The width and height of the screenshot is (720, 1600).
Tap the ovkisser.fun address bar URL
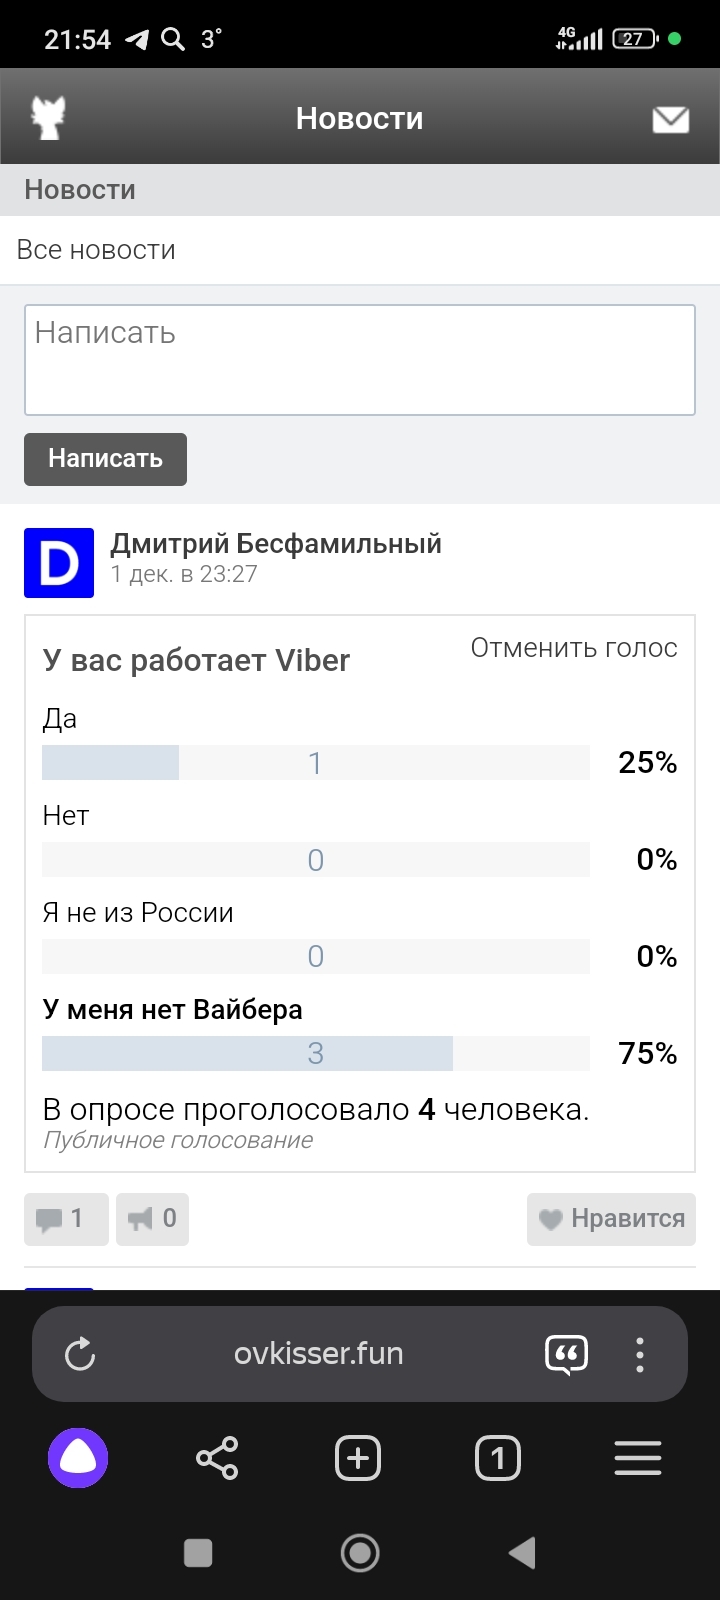[x=318, y=1354]
